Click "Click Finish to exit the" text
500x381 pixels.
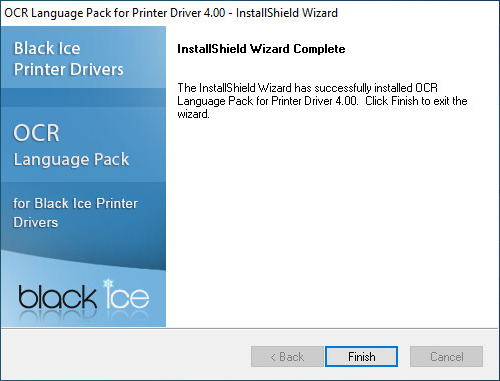point(416,101)
